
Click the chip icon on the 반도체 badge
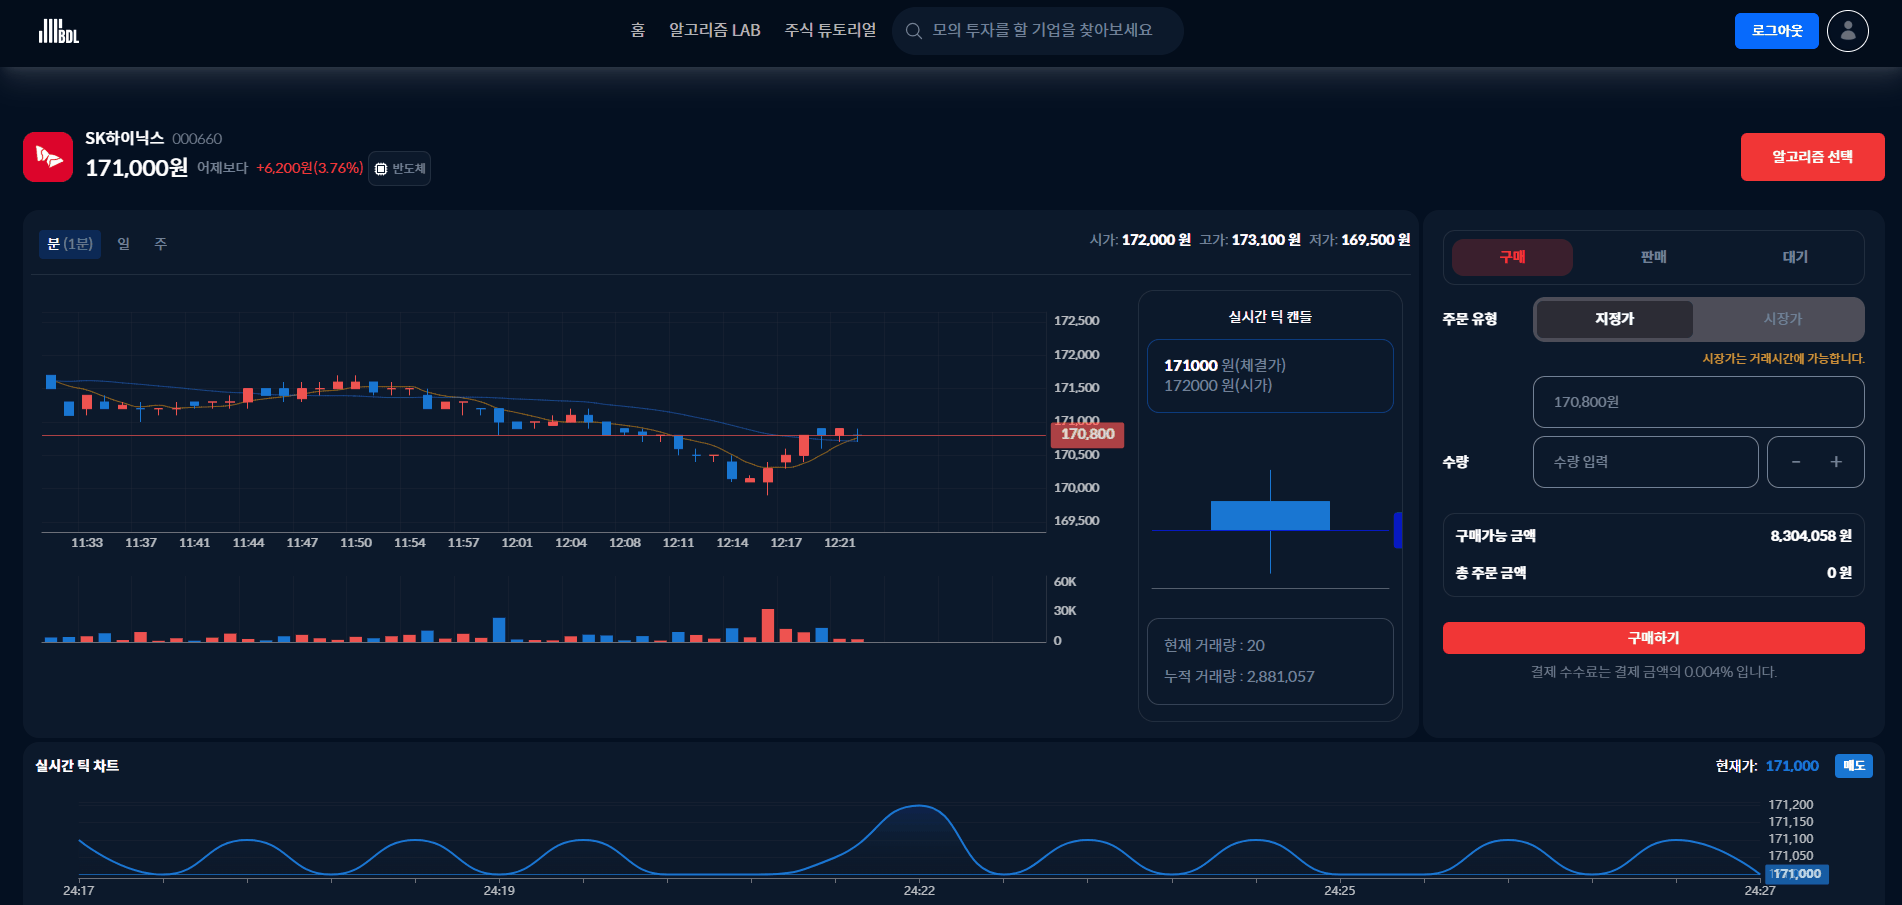point(380,168)
